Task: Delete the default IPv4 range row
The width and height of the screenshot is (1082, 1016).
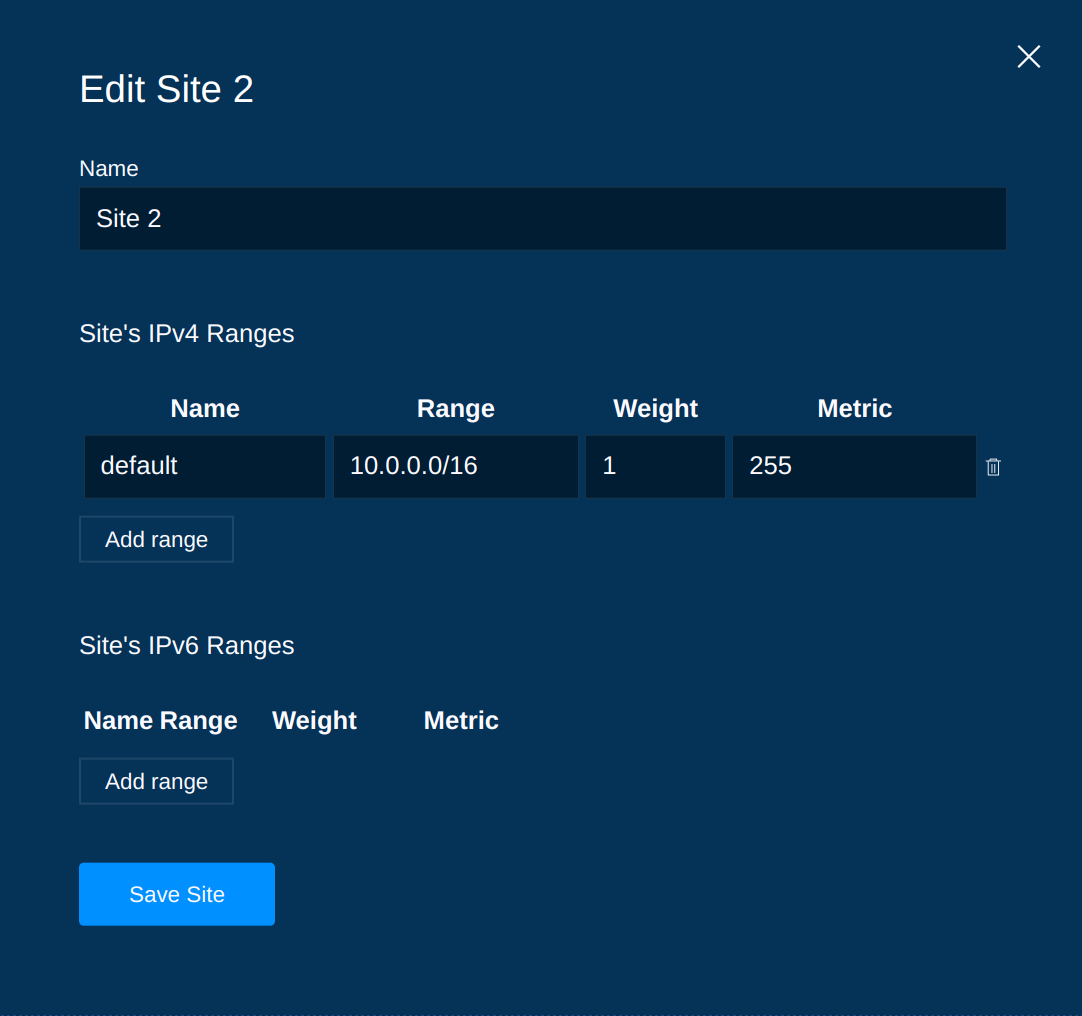Action: [x=993, y=467]
